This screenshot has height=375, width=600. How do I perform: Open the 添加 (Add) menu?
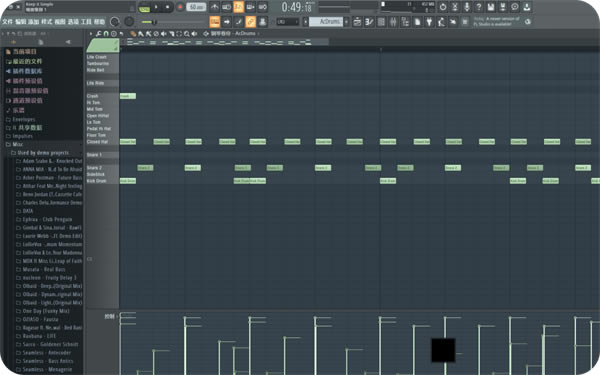point(34,22)
